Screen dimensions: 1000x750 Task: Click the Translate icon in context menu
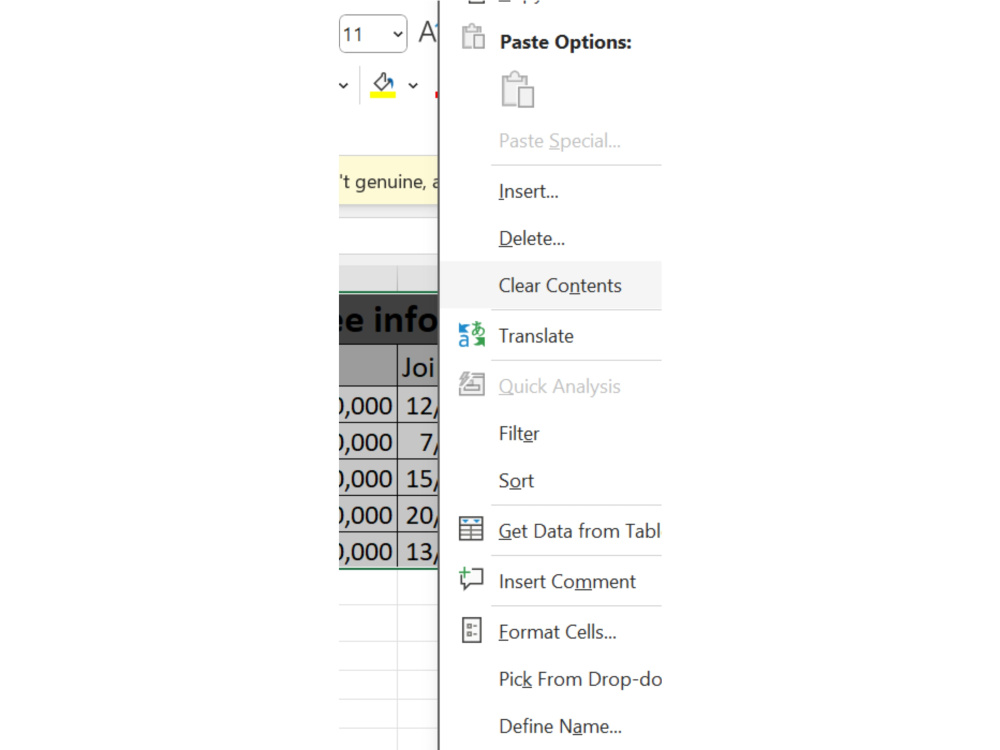pyautogui.click(x=472, y=335)
